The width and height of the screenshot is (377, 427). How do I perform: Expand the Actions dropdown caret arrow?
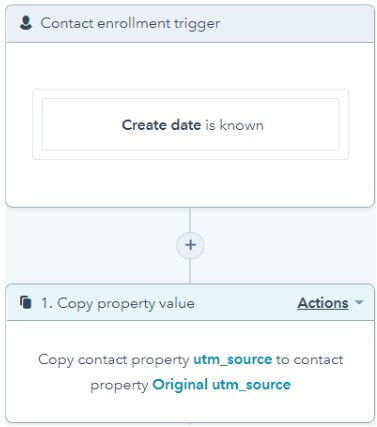click(359, 302)
